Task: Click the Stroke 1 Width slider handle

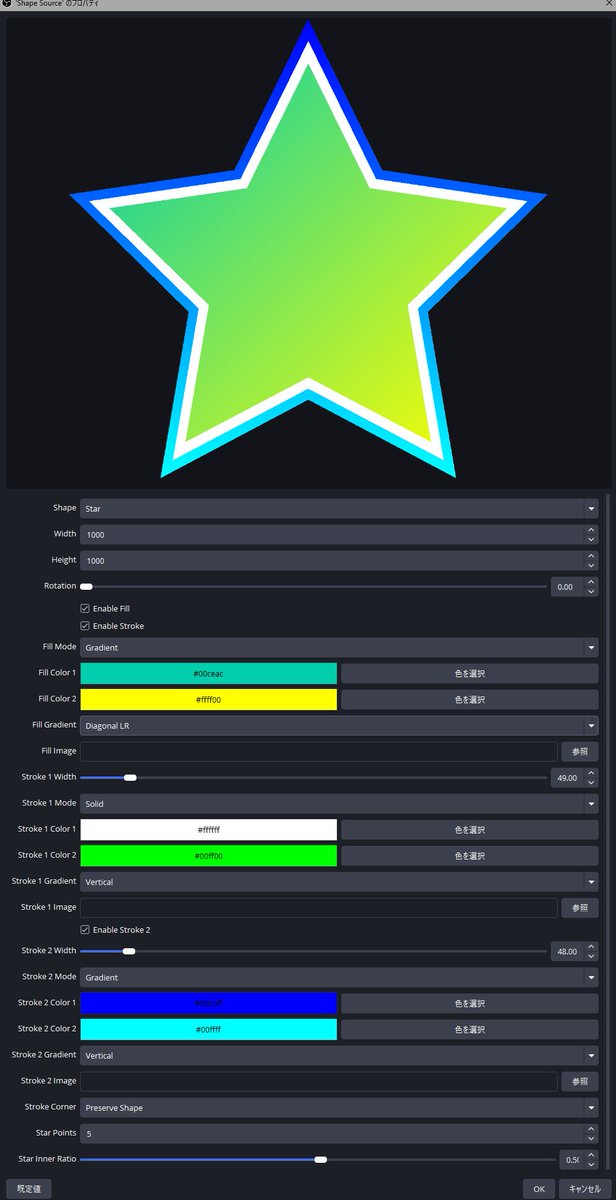Action: click(x=130, y=777)
